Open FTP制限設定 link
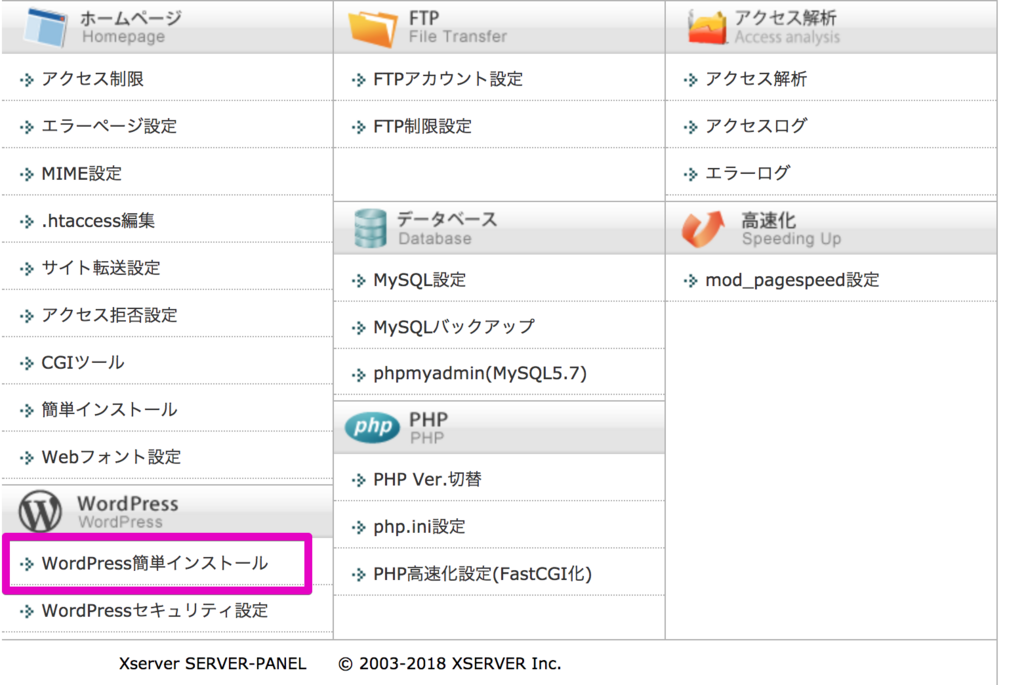 pyautogui.click(x=423, y=126)
